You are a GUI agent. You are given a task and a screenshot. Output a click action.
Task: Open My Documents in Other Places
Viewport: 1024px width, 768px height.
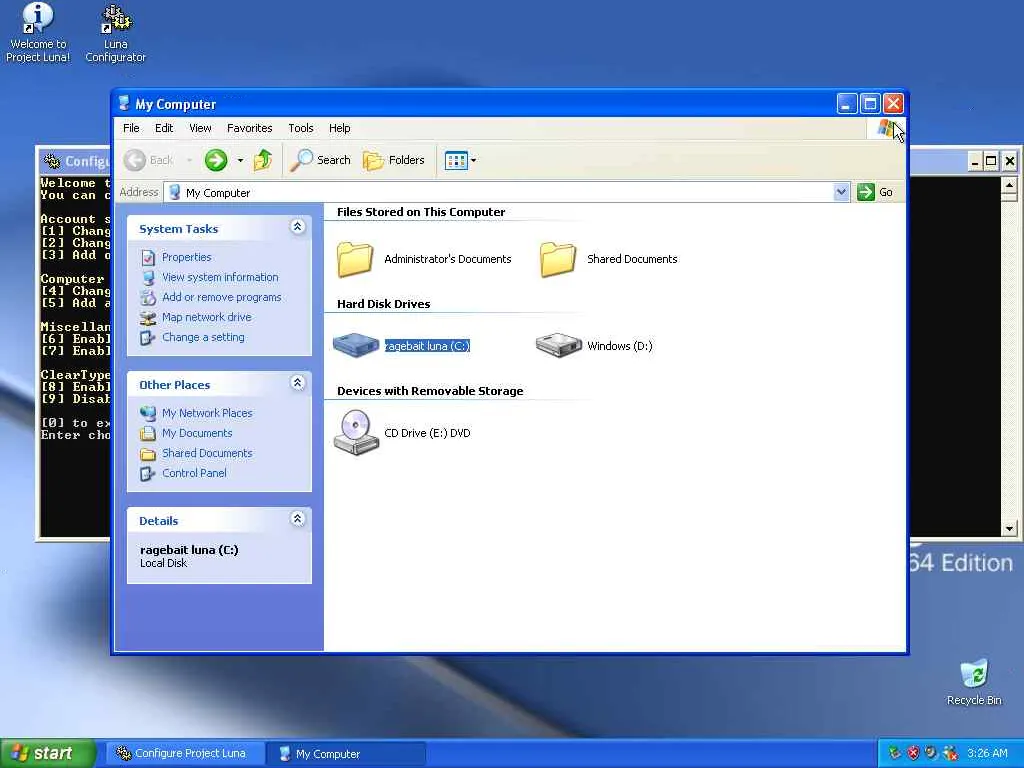coord(197,433)
